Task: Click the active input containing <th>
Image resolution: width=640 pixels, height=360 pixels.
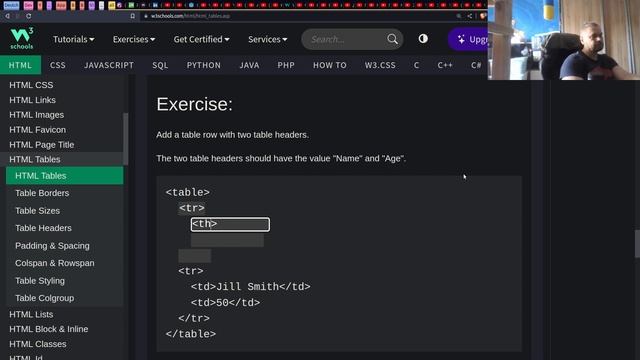Action: click(230, 224)
